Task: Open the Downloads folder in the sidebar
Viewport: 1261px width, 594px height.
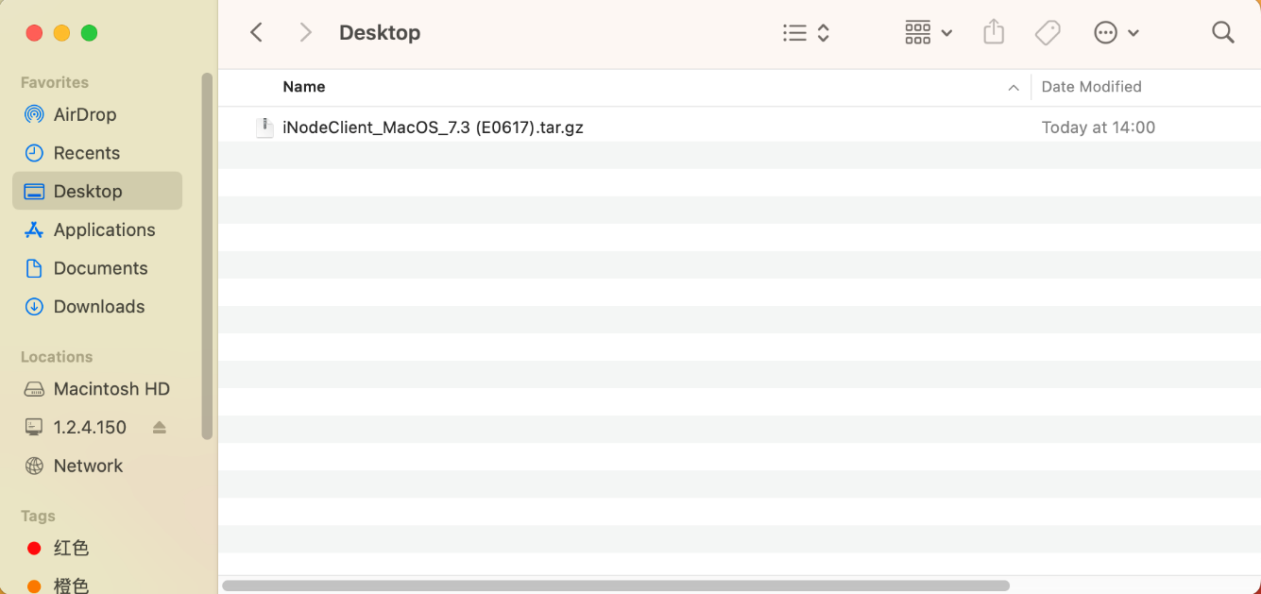Action: point(97,307)
